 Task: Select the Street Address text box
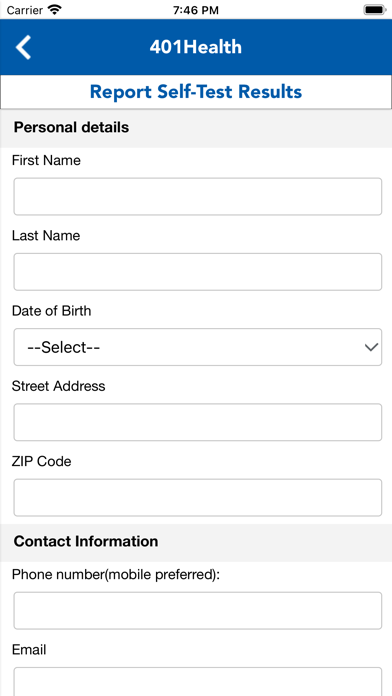pyautogui.click(x=198, y=422)
